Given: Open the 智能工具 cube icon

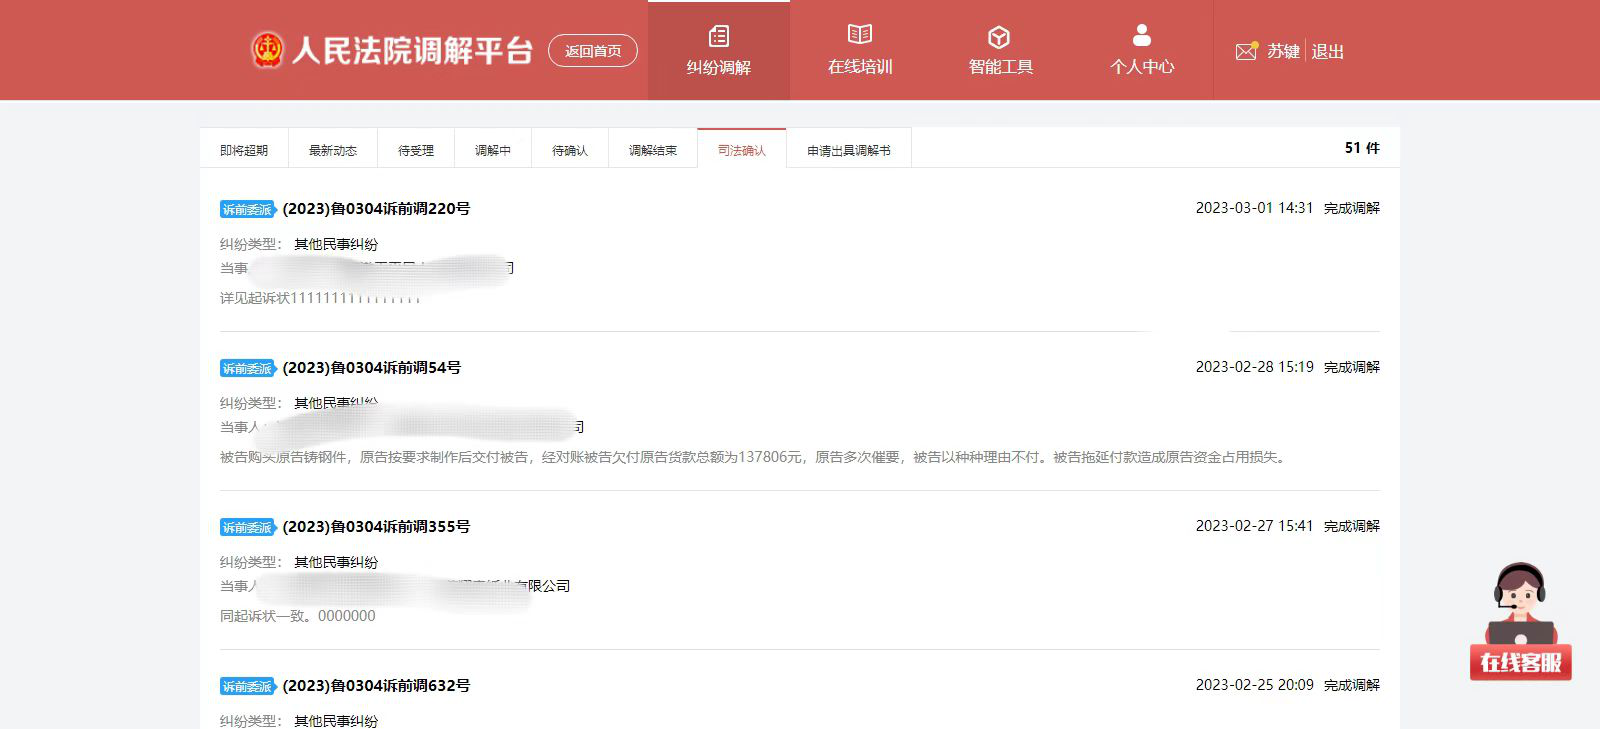Looking at the screenshot, I should click(x=999, y=37).
